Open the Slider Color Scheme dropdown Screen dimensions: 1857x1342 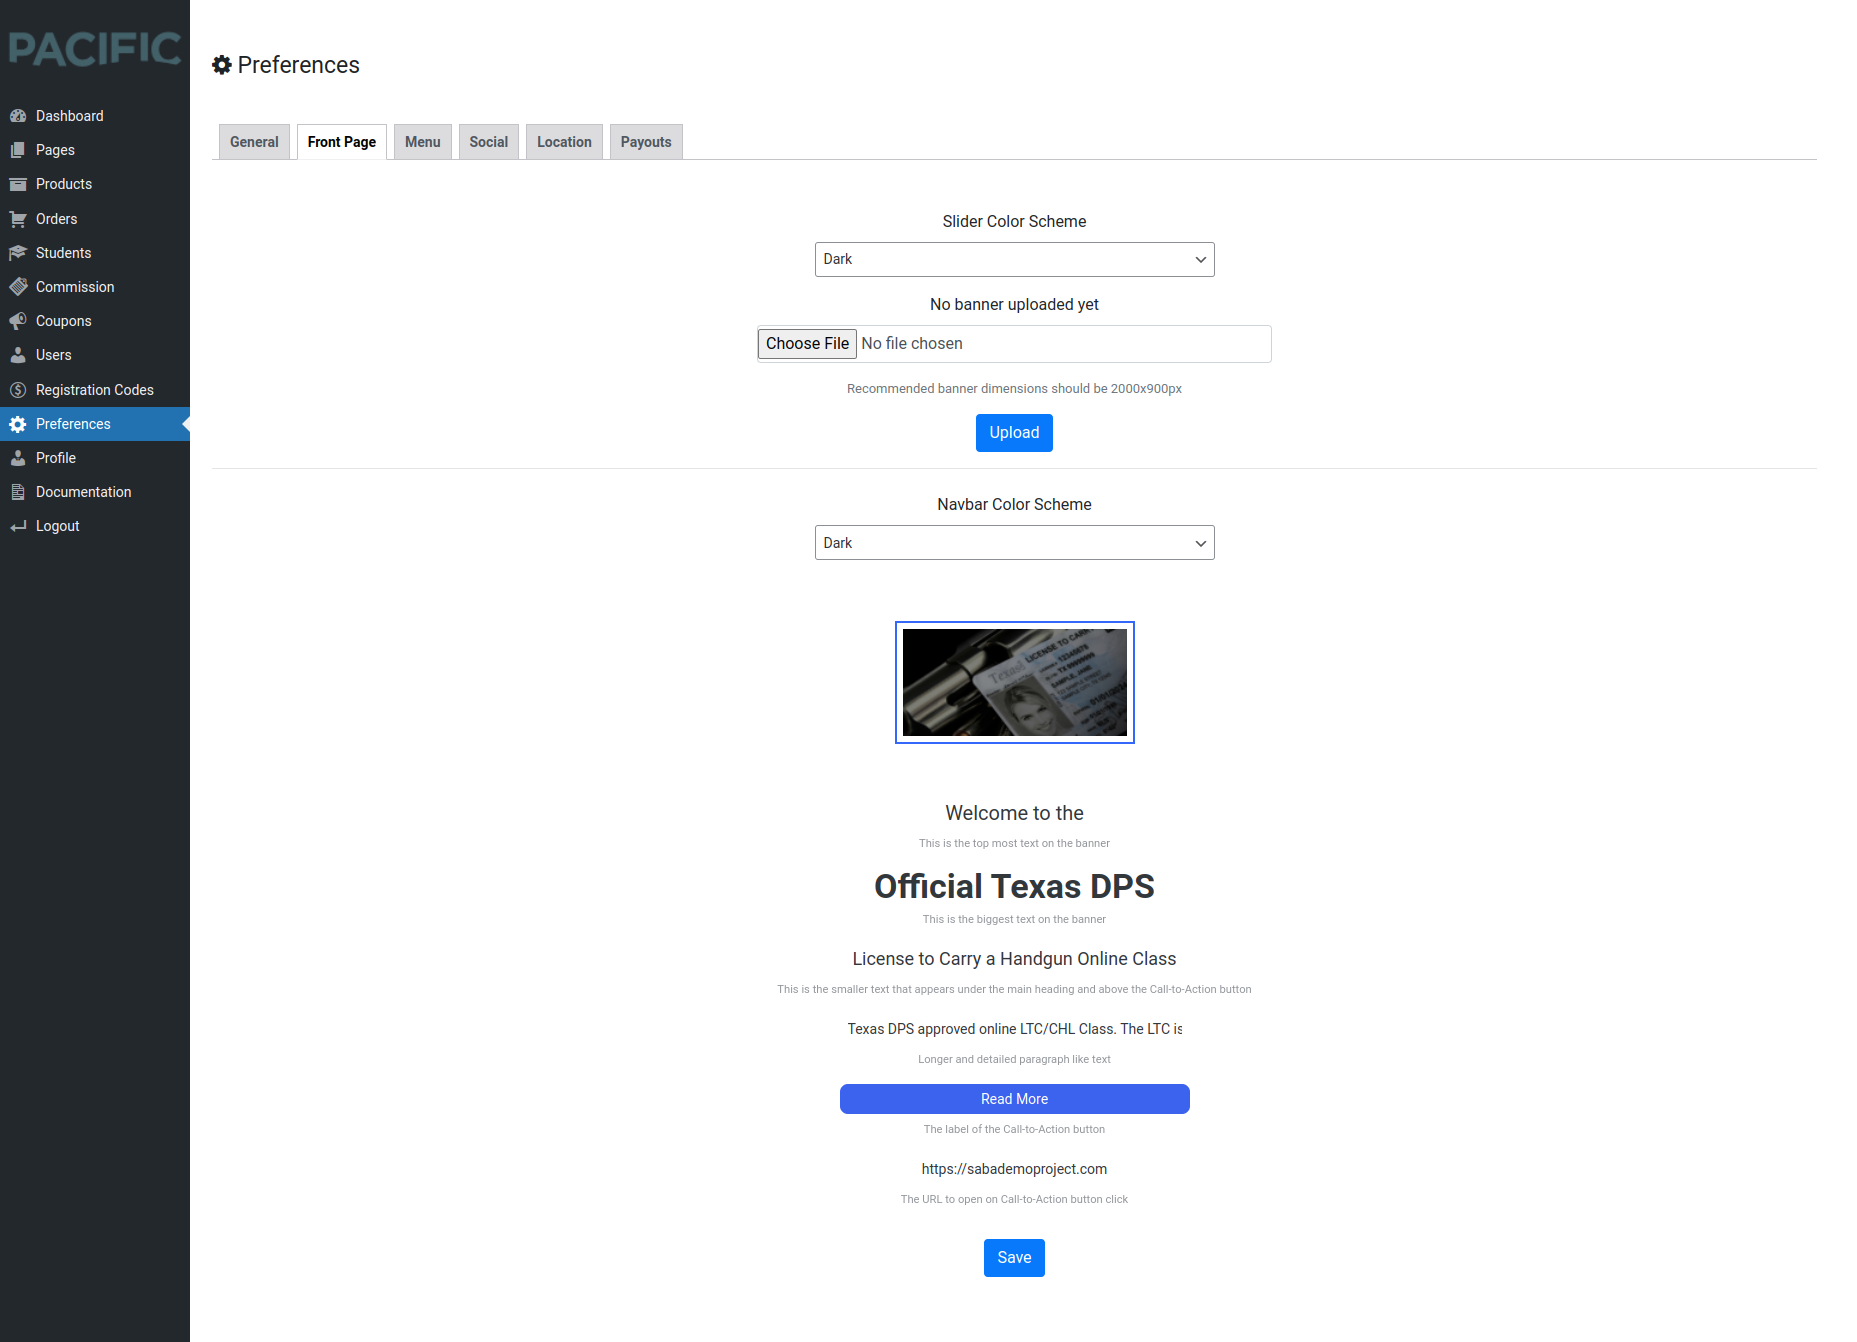(x=1014, y=260)
